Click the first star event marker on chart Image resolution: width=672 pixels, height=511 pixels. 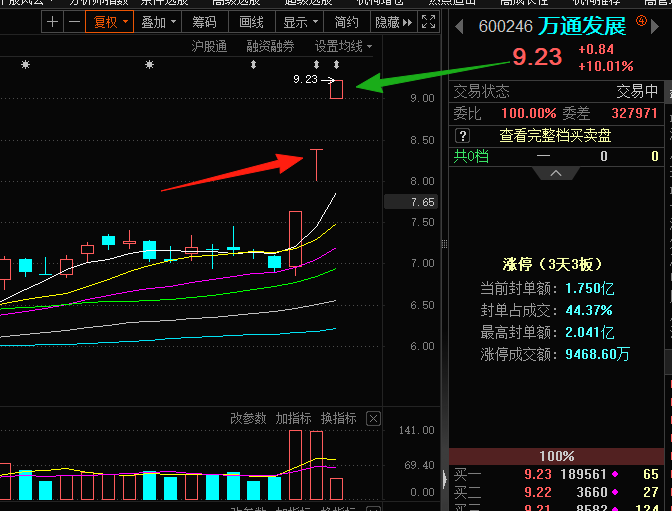(x=26, y=65)
